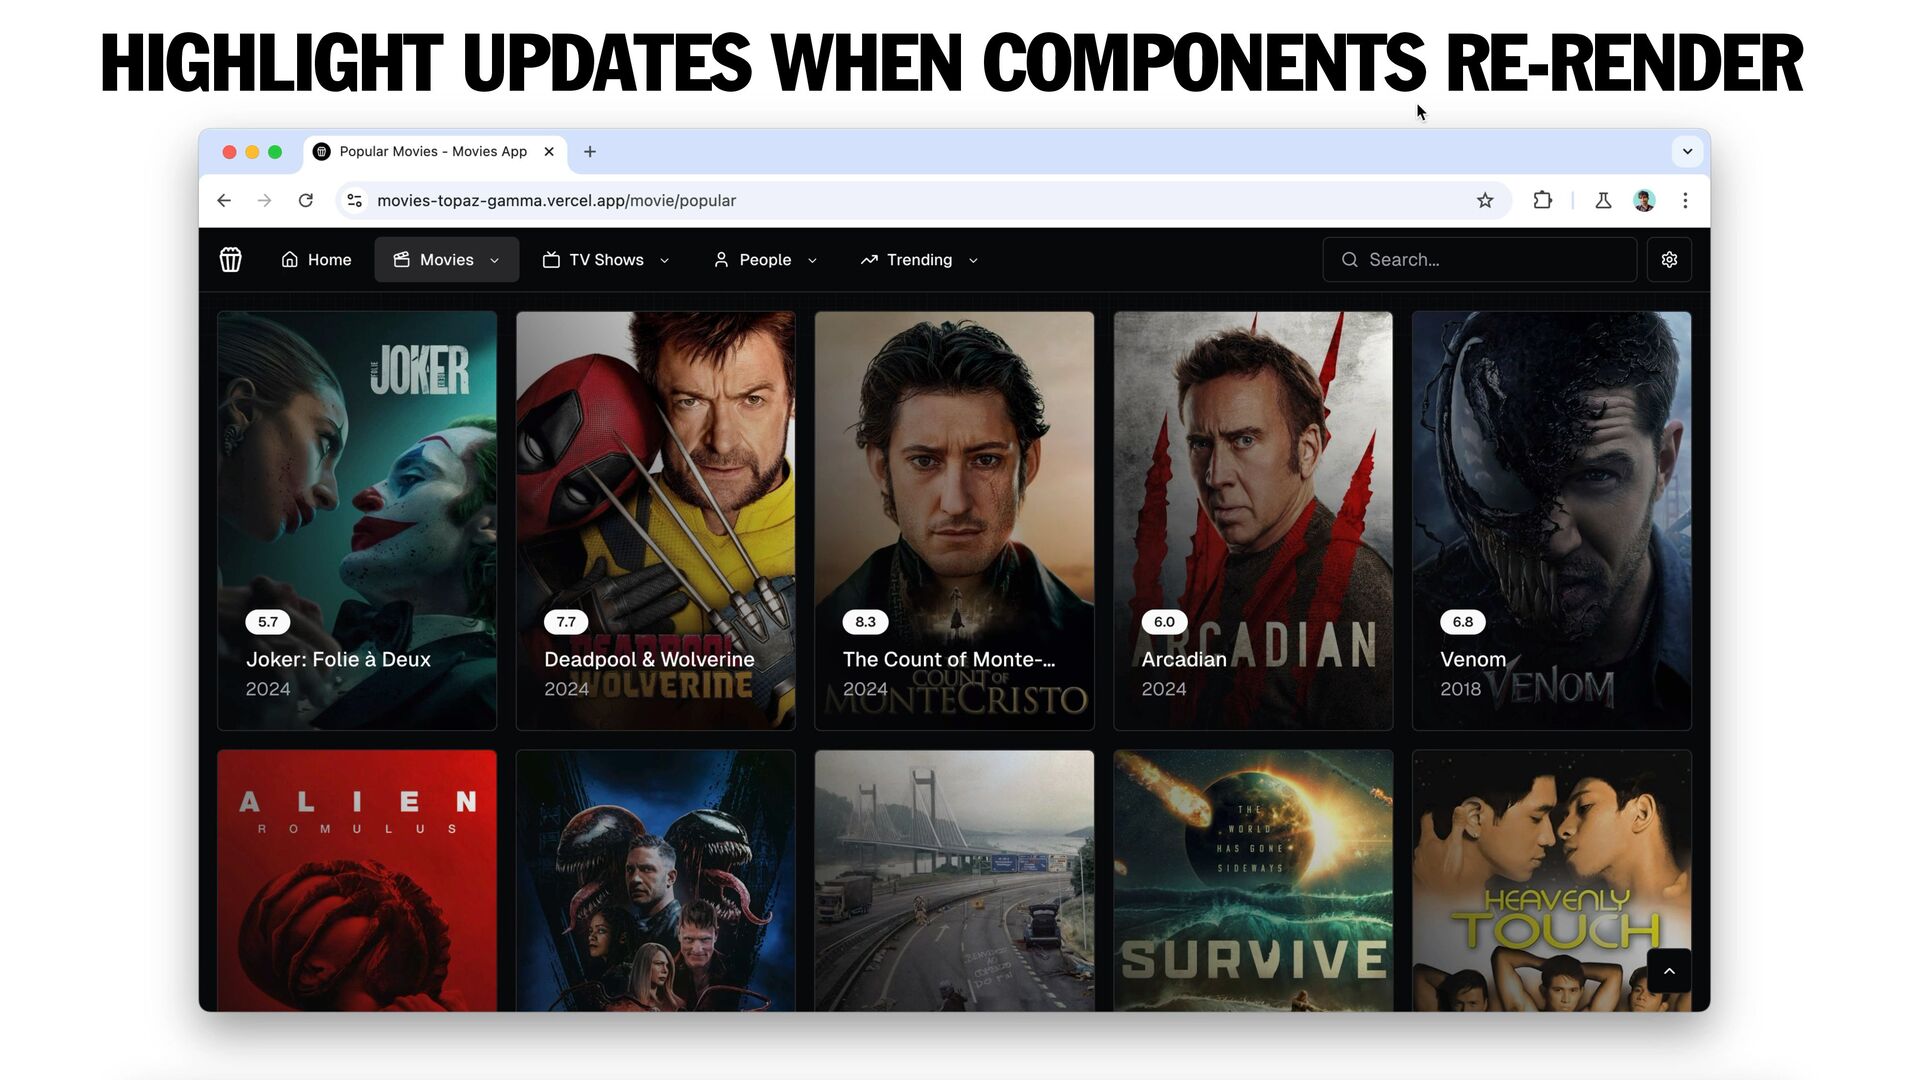The height and width of the screenshot is (1080, 1920).
Task: Click the 2018 year under Venom
Action: pyautogui.click(x=1460, y=689)
